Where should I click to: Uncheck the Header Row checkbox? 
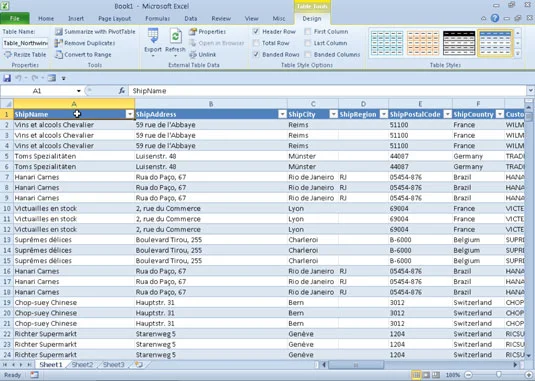pyautogui.click(x=256, y=32)
